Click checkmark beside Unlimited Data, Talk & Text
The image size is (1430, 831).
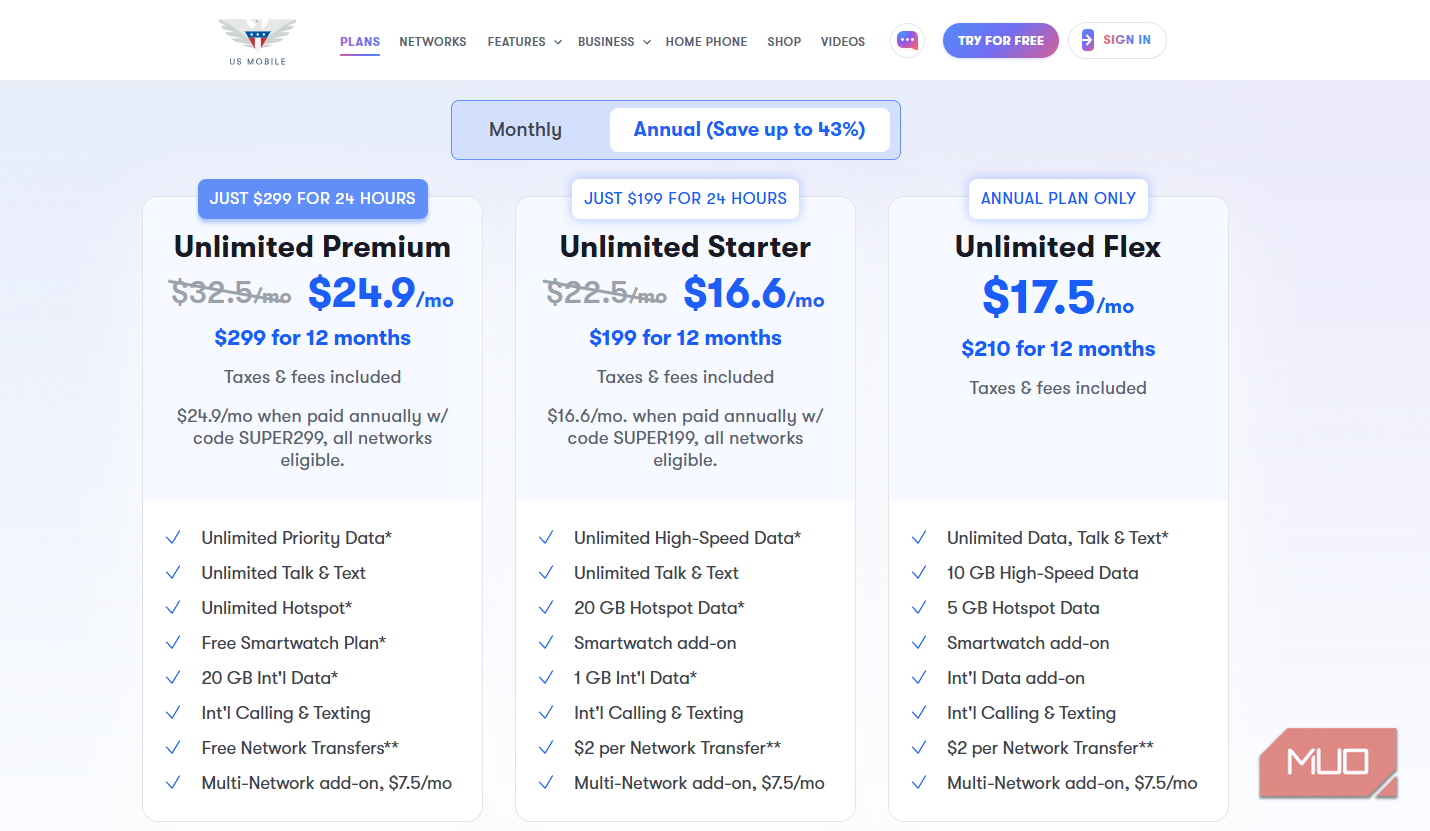(x=919, y=538)
